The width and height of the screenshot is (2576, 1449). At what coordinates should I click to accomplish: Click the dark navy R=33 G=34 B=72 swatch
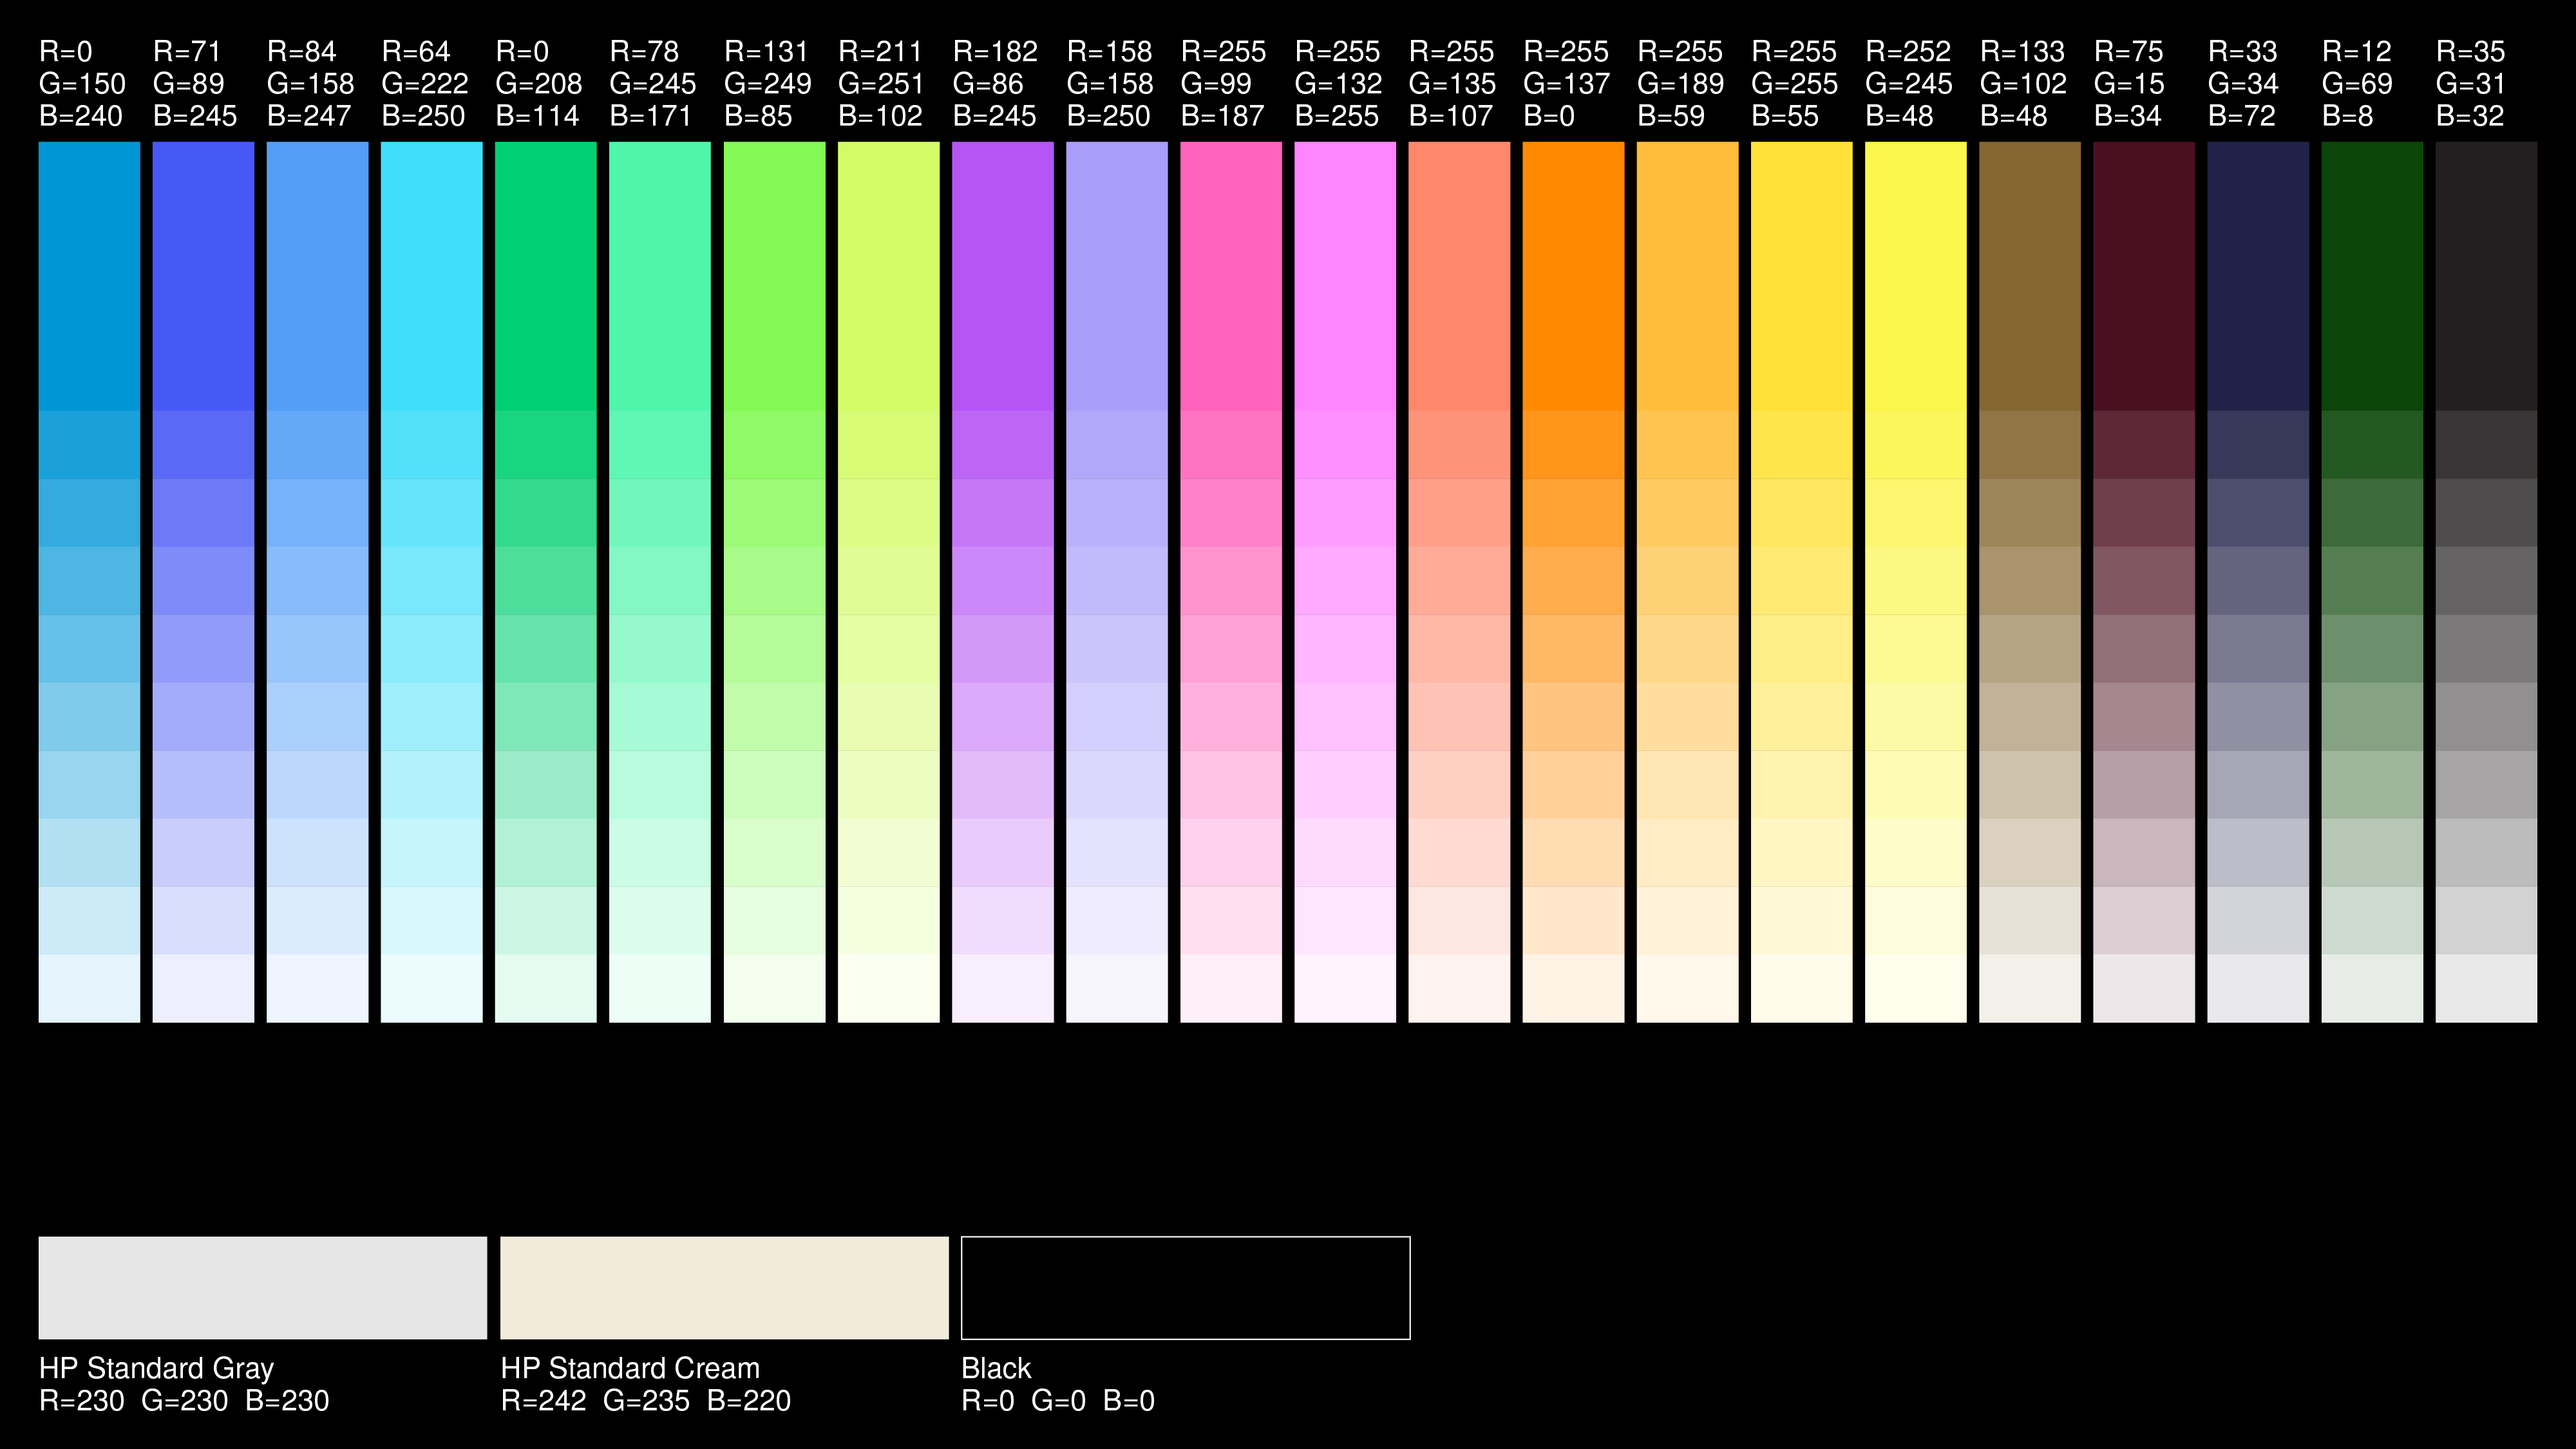click(x=2257, y=275)
